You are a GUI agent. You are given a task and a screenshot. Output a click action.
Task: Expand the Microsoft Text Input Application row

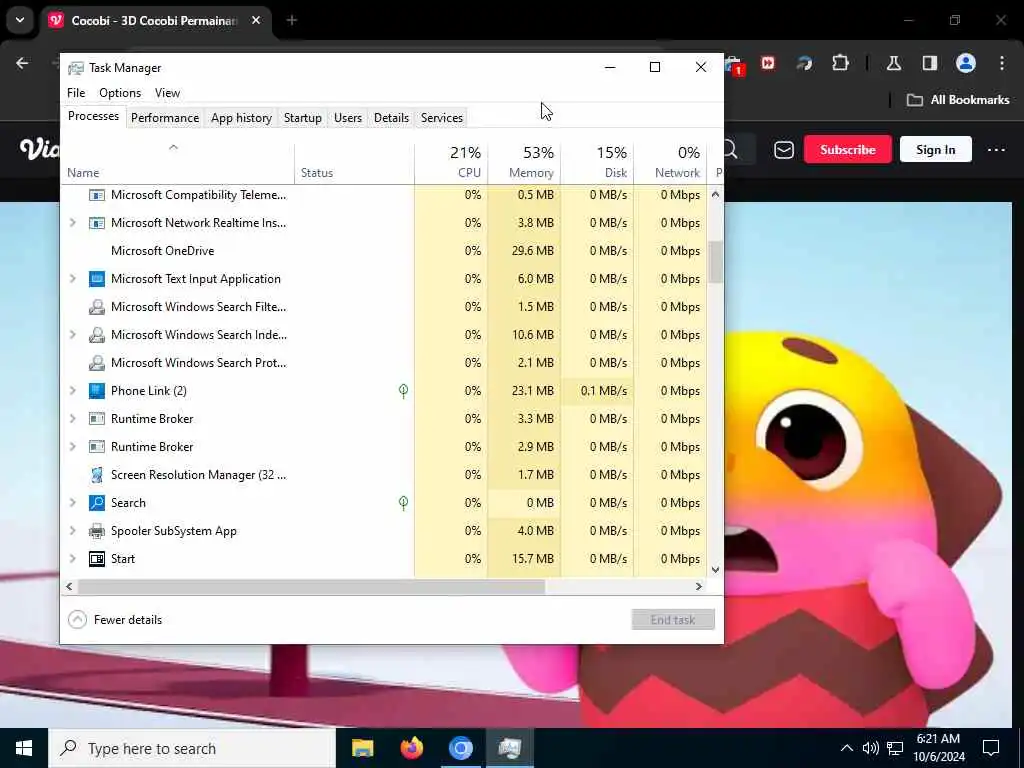72,279
